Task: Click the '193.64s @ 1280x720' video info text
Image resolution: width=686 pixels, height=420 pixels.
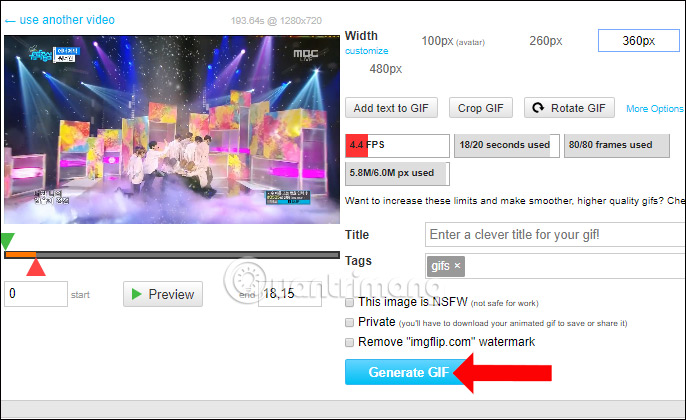Action: tap(276, 21)
